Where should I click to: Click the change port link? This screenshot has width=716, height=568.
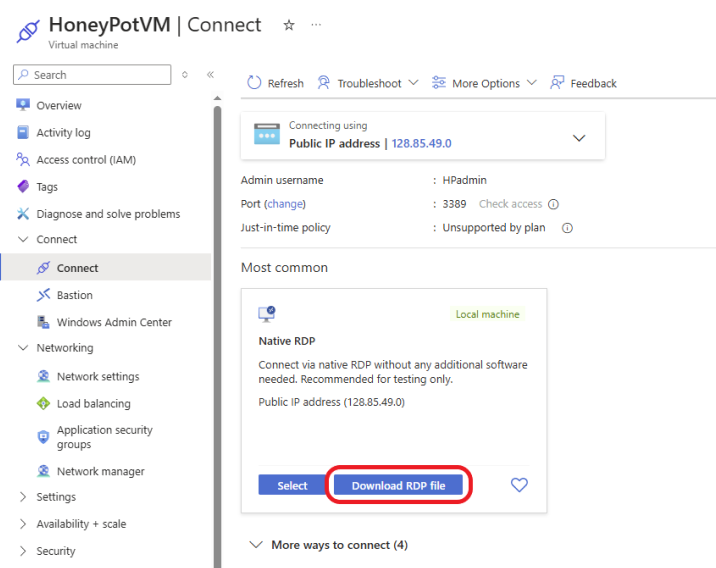(285, 204)
